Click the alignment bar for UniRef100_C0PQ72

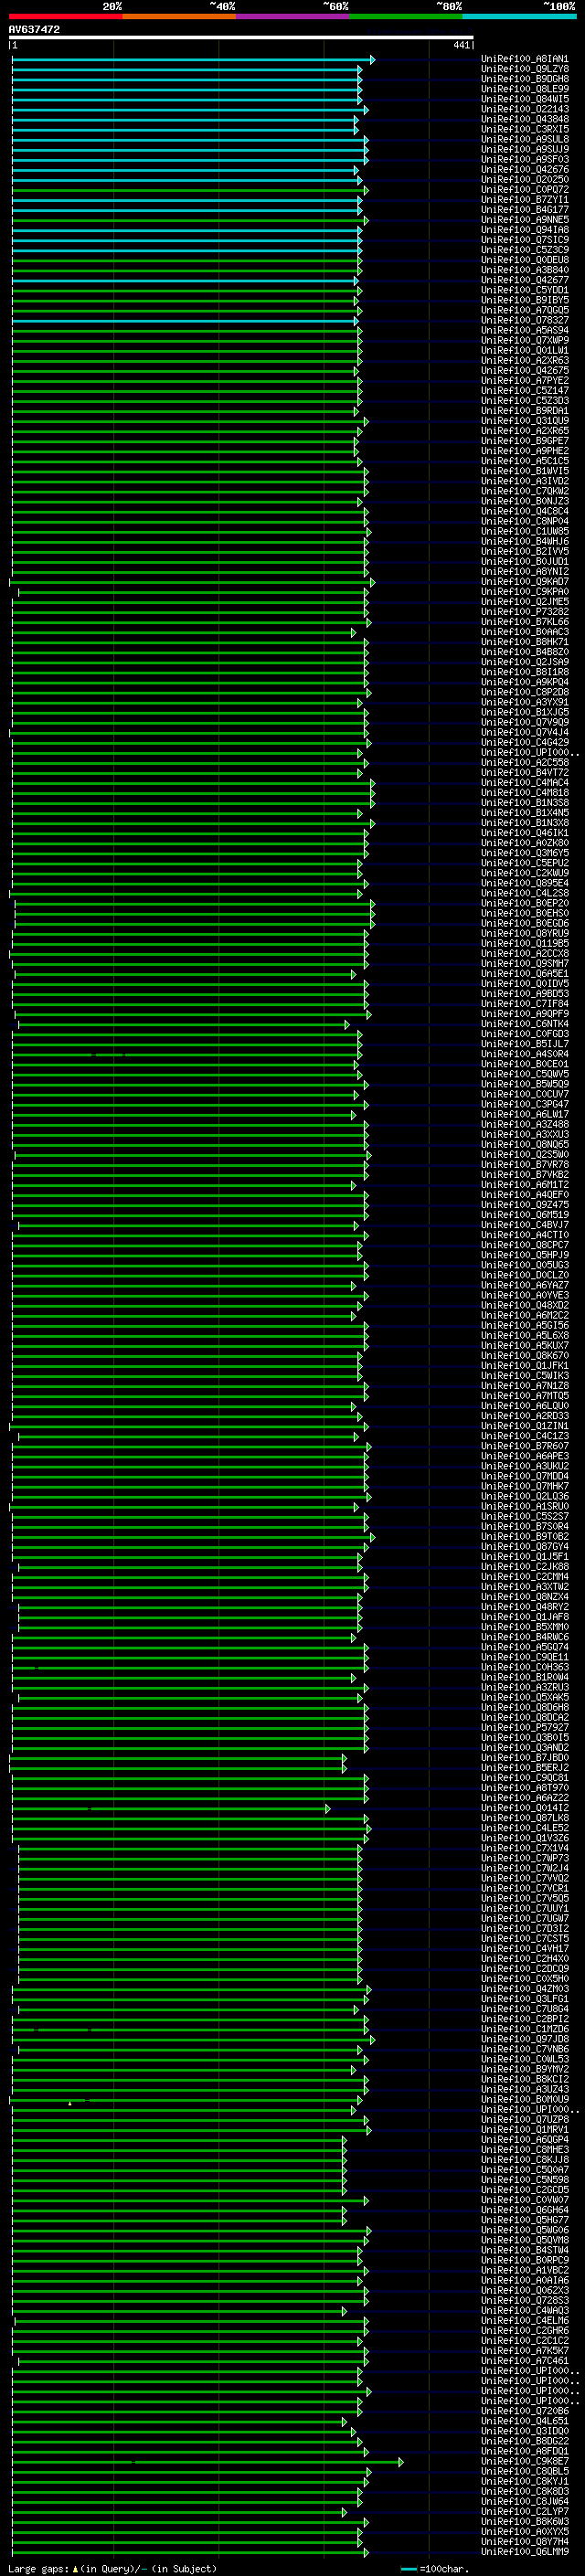190,190
